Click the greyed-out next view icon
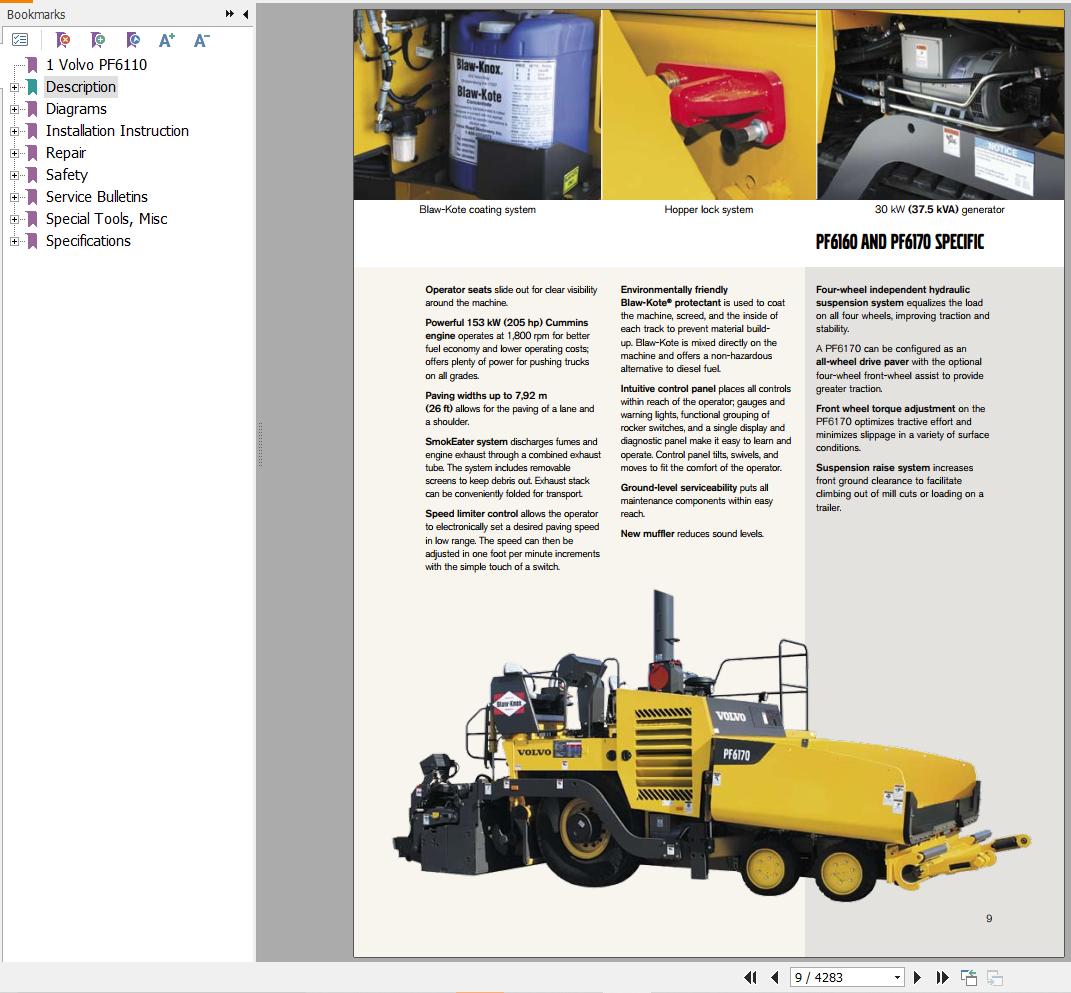 pyautogui.click(x=995, y=977)
